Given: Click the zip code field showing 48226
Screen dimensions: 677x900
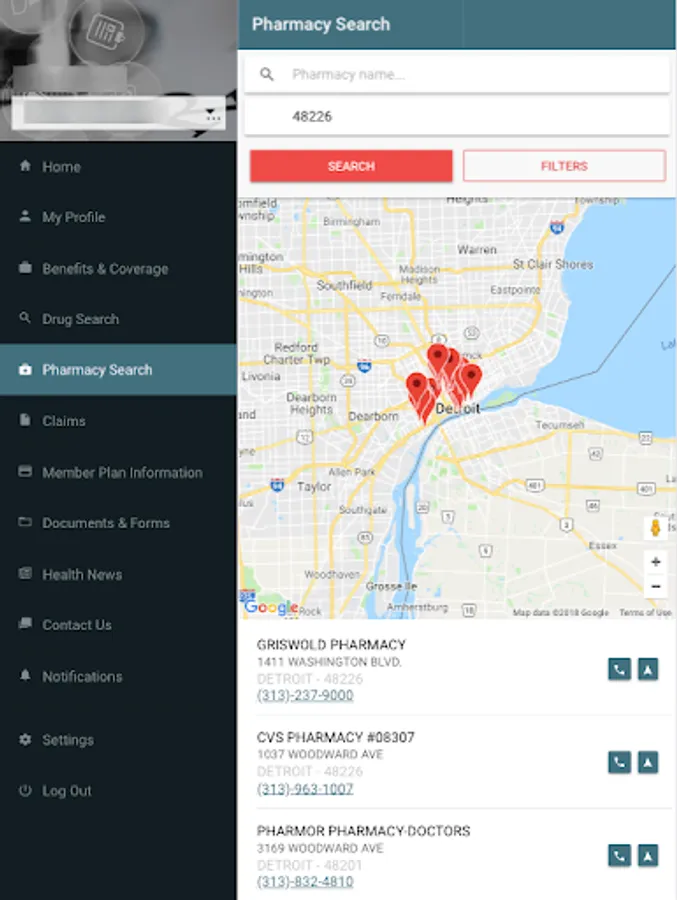Looking at the screenshot, I should (457, 117).
